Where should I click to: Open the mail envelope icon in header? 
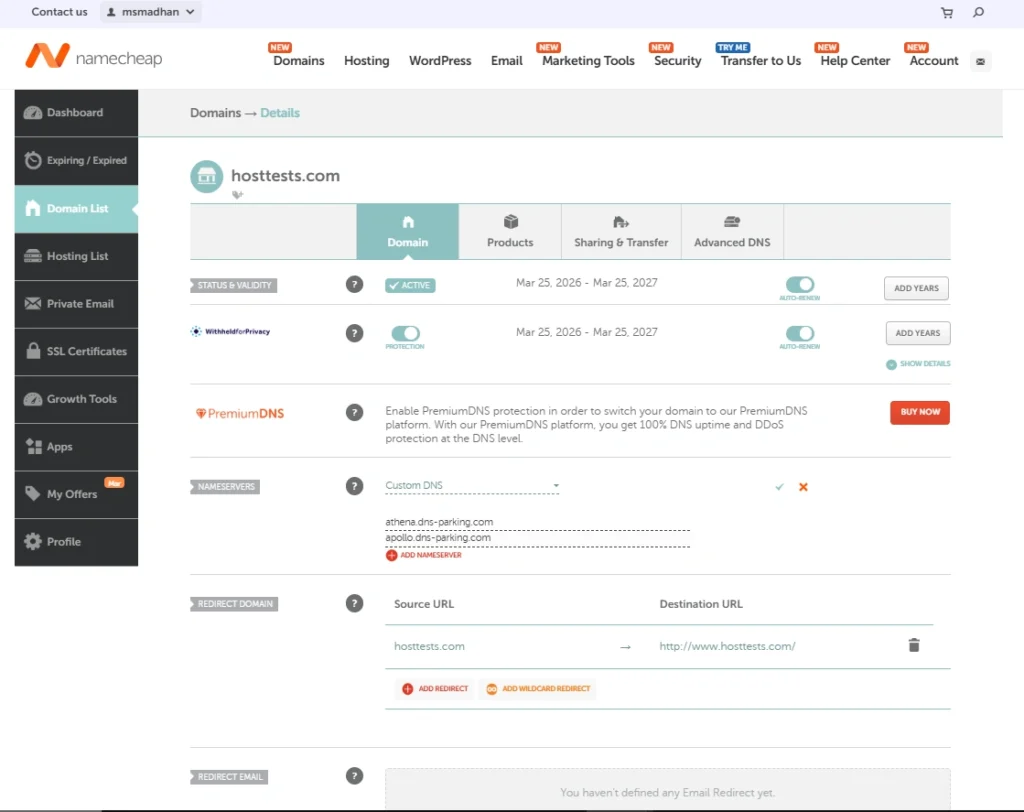point(980,61)
